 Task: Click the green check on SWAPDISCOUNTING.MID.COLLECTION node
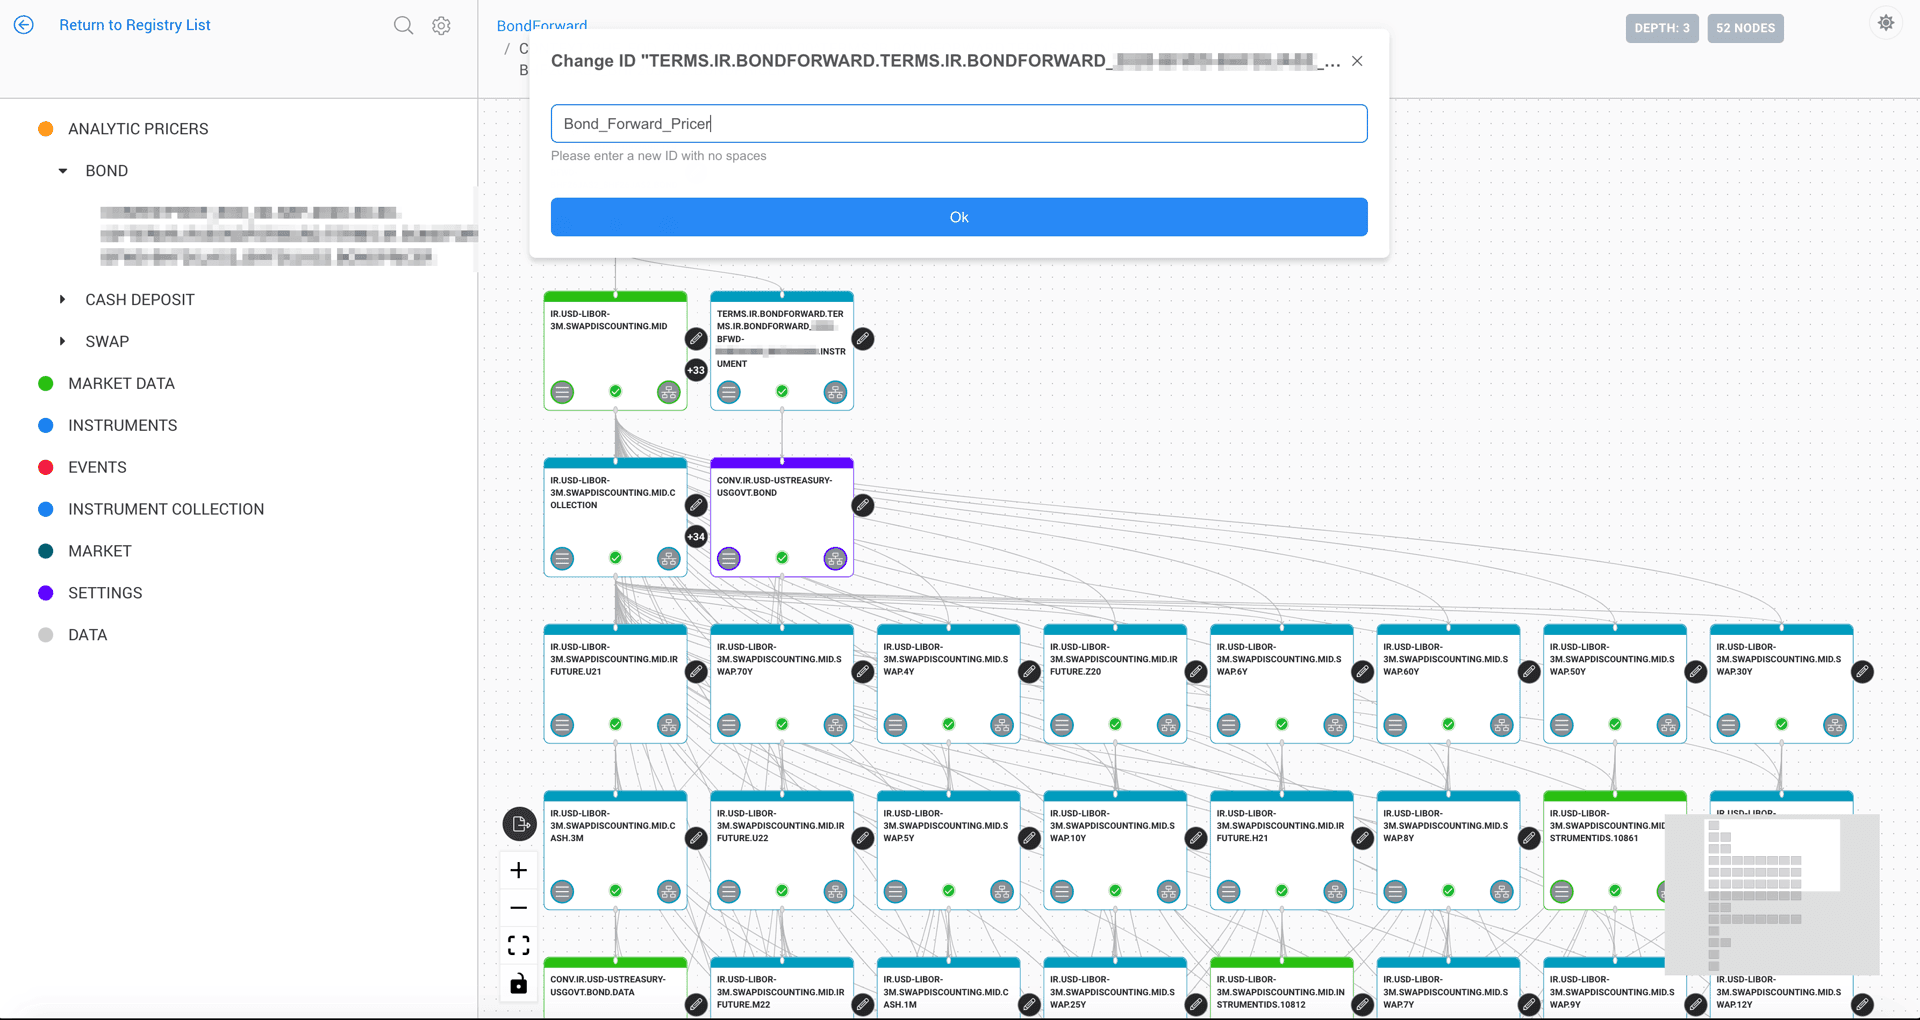tap(615, 557)
